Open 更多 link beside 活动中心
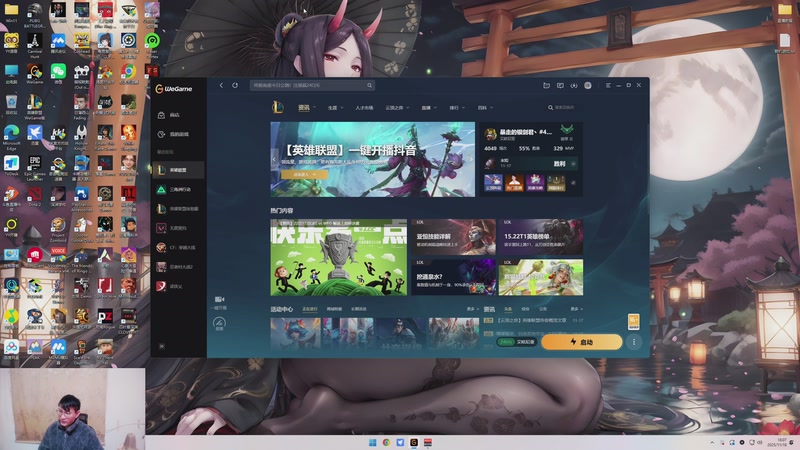The height and width of the screenshot is (450, 800). [472, 309]
